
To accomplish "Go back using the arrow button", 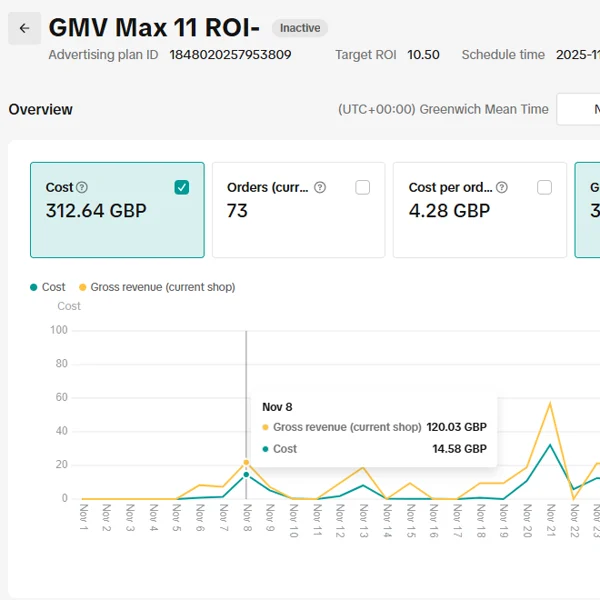I will pos(24,28).
